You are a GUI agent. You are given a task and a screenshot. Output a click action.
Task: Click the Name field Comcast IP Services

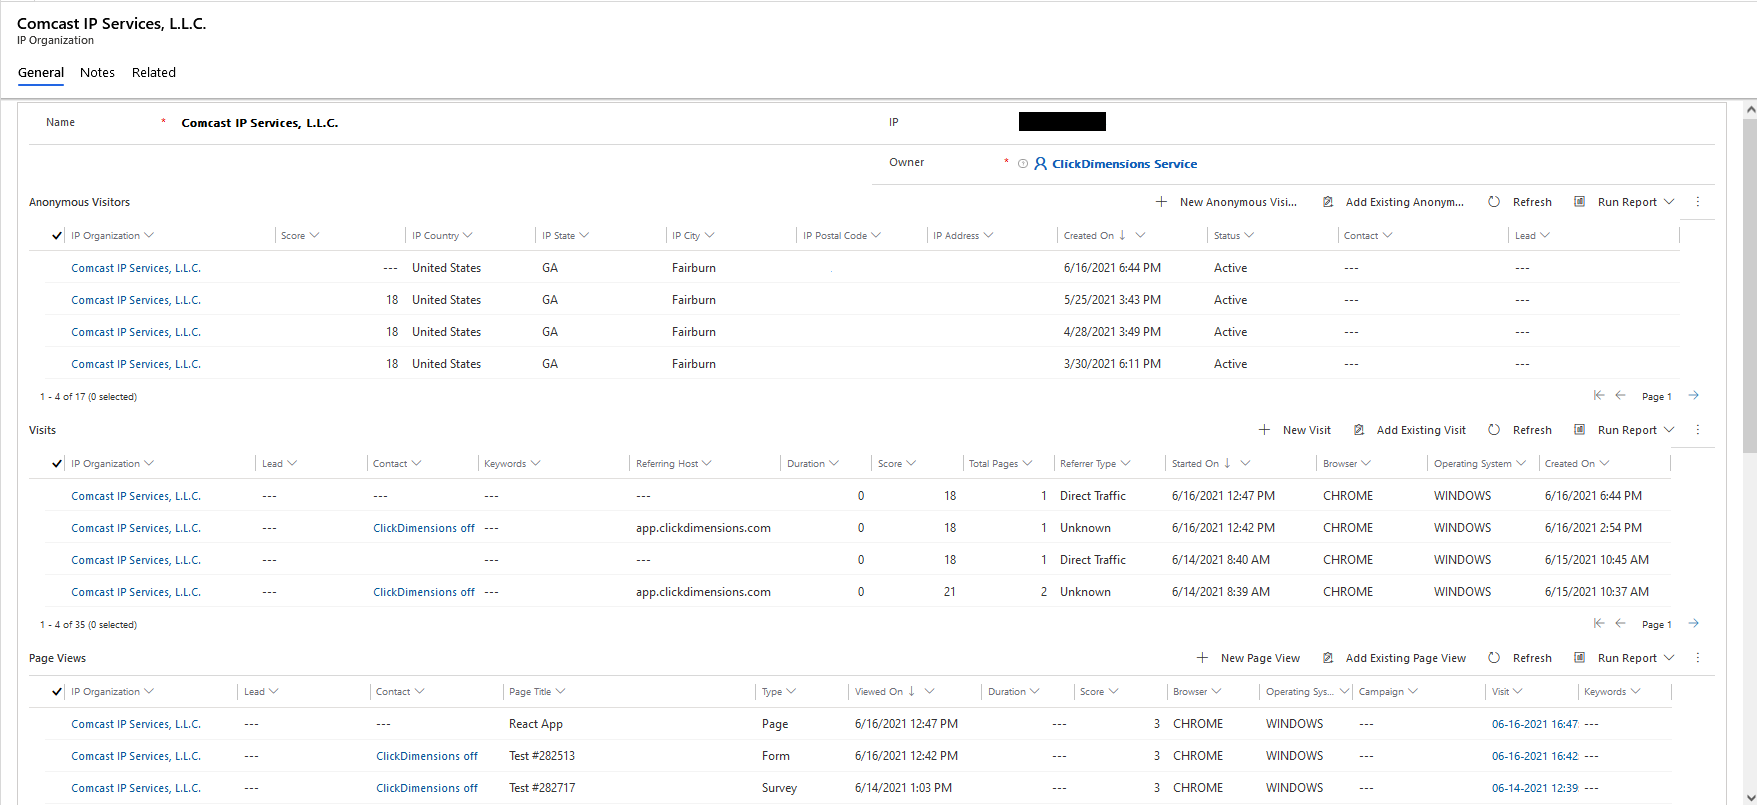pos(260,123)
